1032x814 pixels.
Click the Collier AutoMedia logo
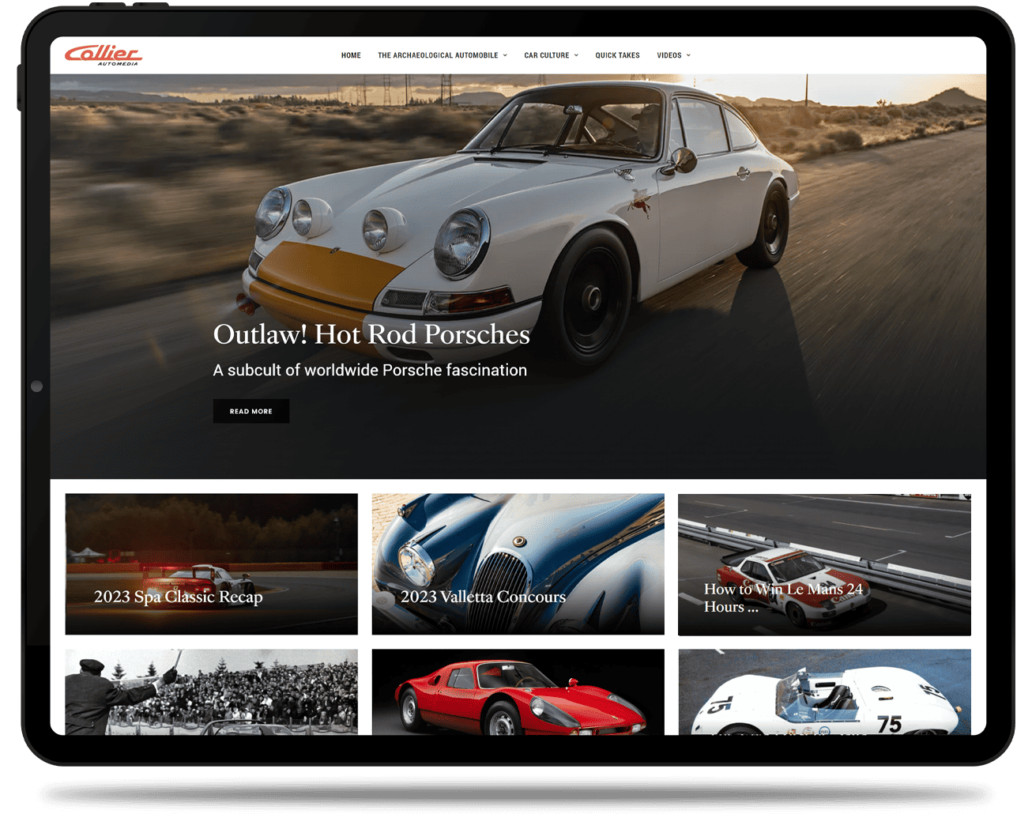[x=103, y=54]
